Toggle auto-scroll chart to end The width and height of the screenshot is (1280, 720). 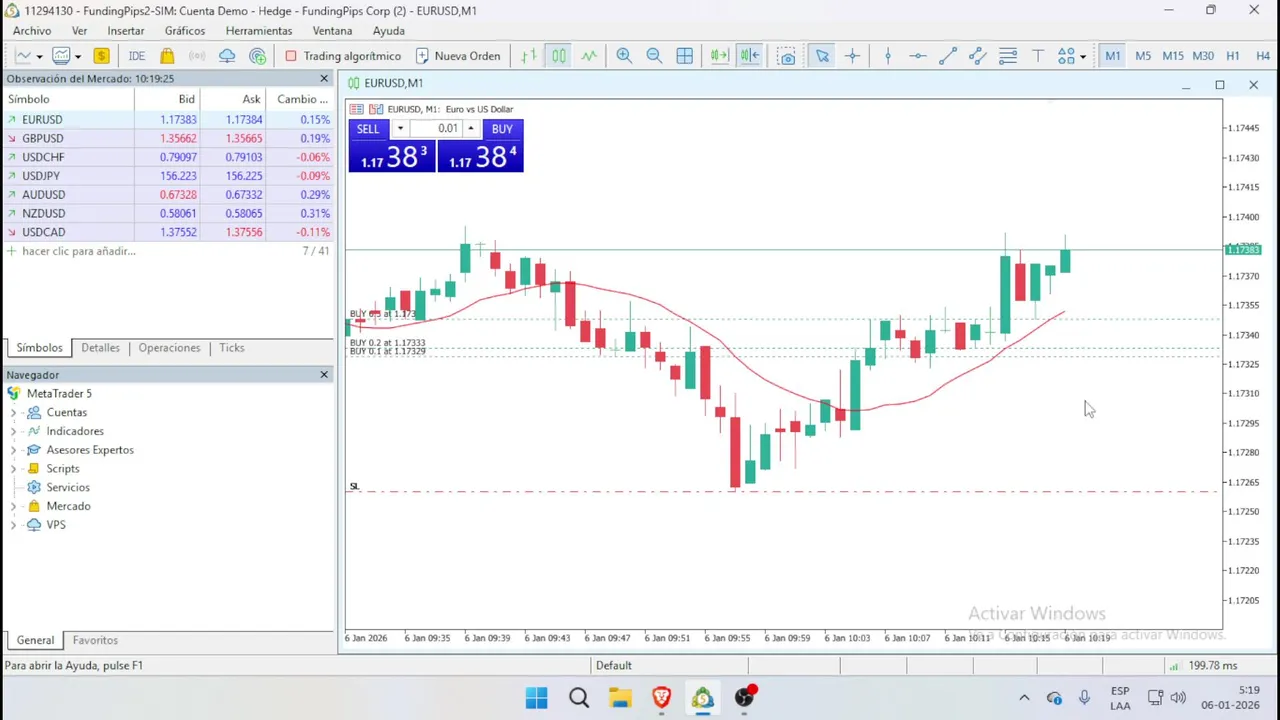pyautogui.click(x=719, y=56)
